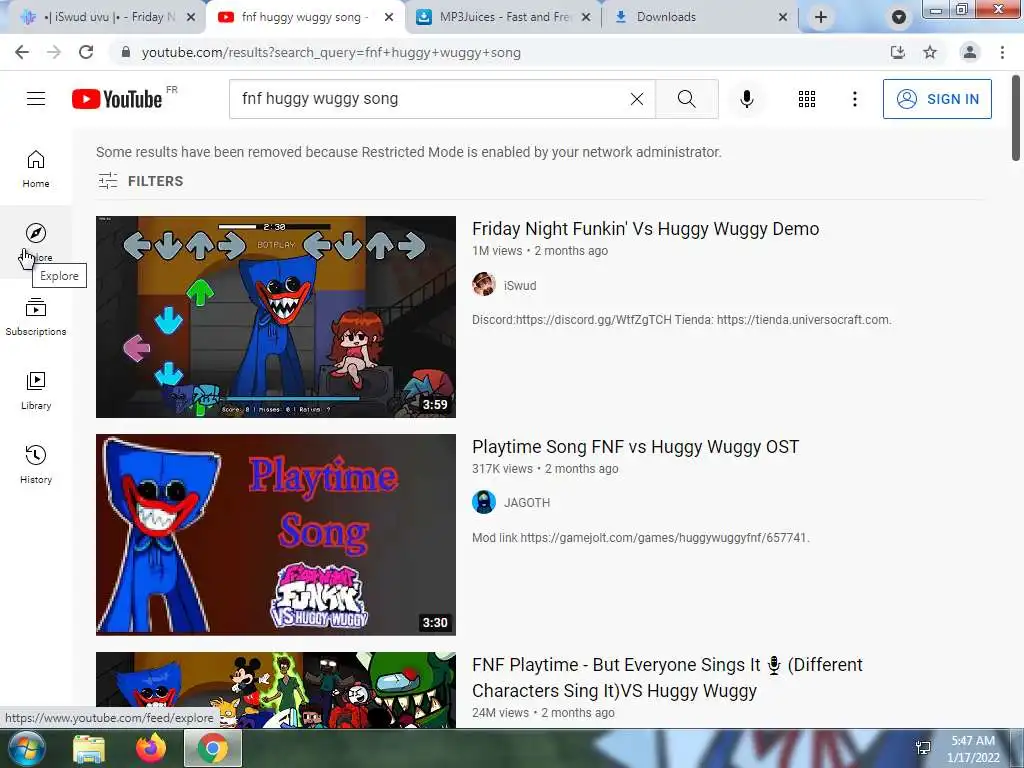Click the SIGN IN button

point(937,99)
